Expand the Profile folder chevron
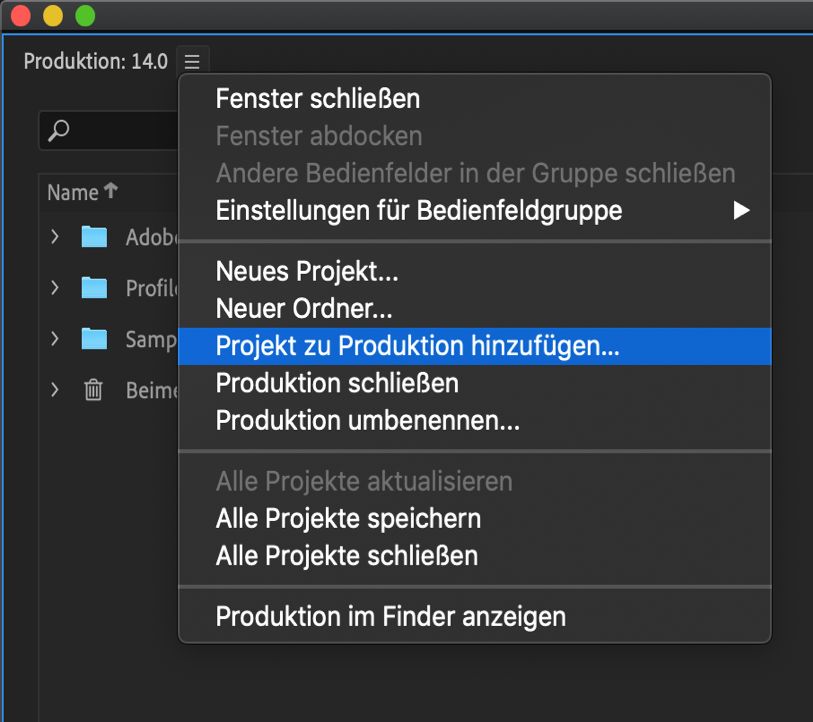This screenshot has width=813, height=722. 55,288
